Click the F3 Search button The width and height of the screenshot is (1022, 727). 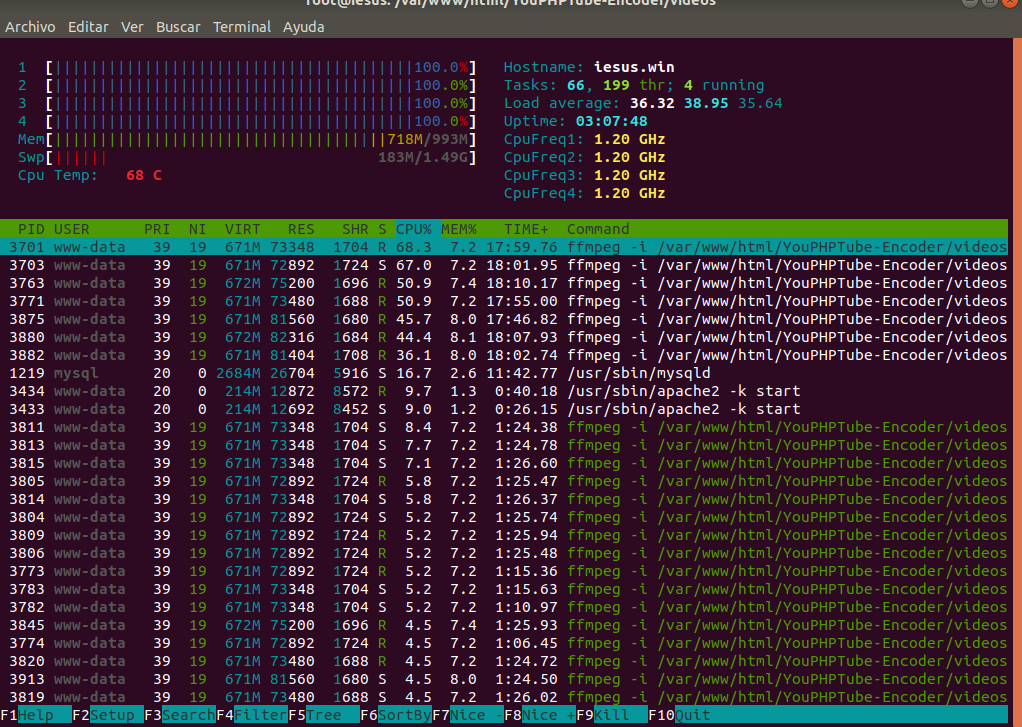(180, 715)
